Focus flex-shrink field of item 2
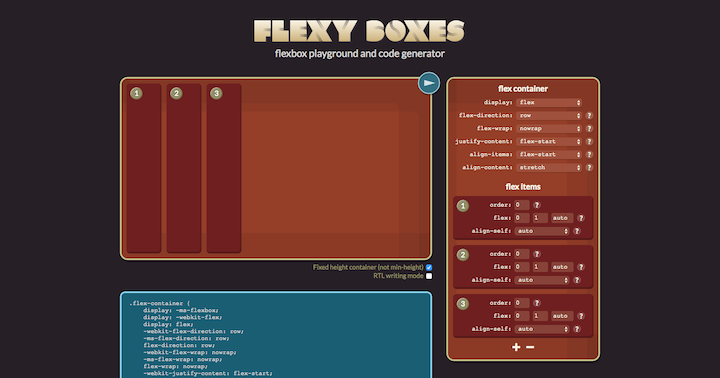The width and height of the screenshot is (720, 378). coord(540,267)
